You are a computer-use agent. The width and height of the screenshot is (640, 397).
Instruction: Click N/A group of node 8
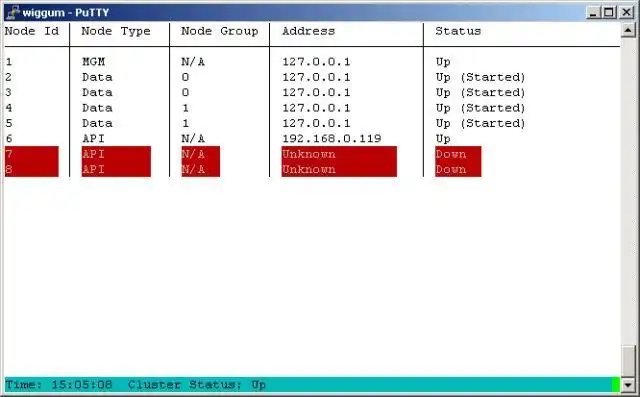click(200, 169)
